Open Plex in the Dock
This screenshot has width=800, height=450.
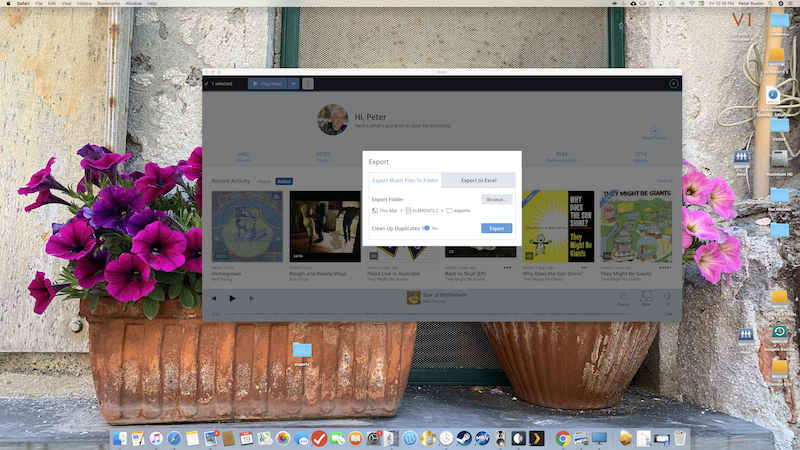pyautogui.click(x=537, y=438)
